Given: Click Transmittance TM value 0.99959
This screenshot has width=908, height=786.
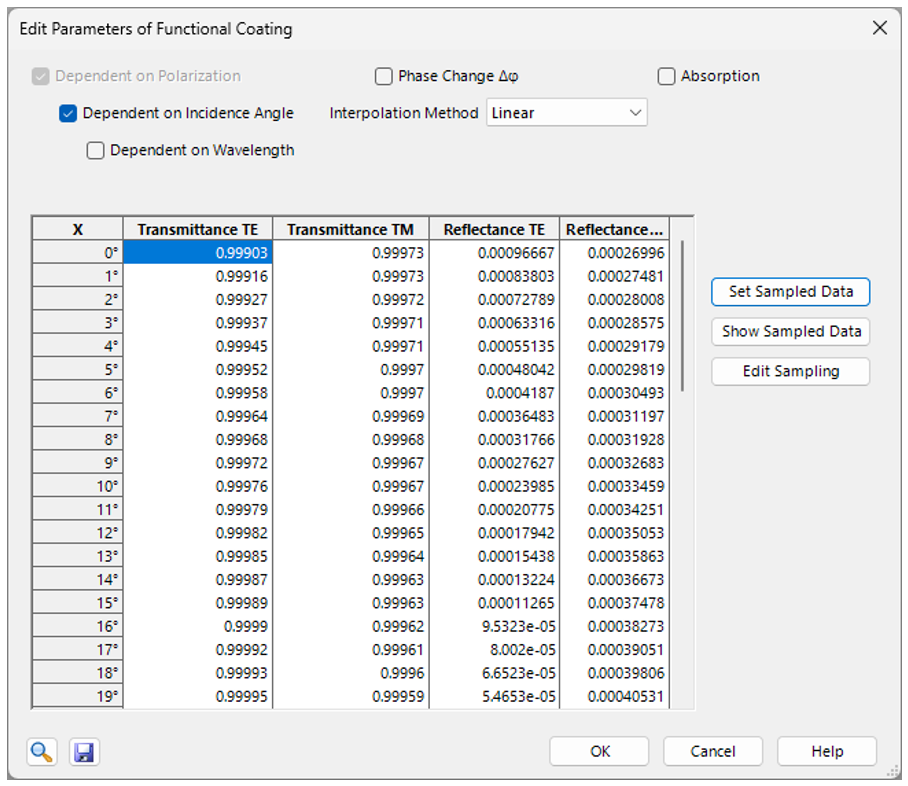Looking at the screenshot, I should point(350,696).
